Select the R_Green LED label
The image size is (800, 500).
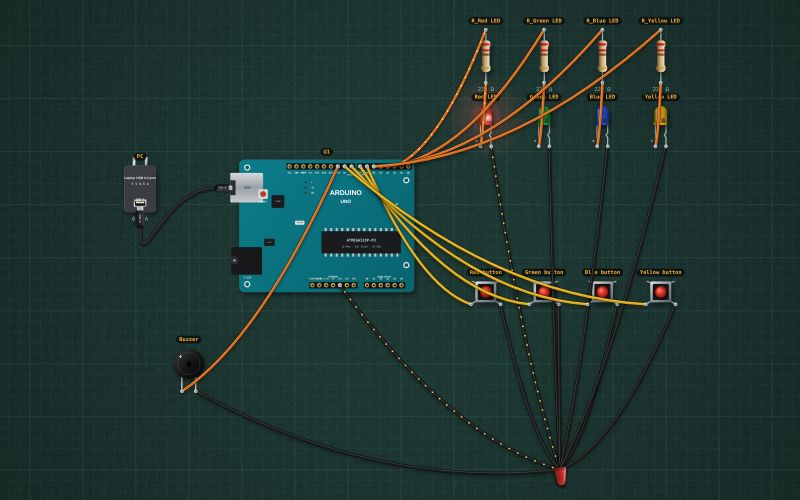coord(544,21)
